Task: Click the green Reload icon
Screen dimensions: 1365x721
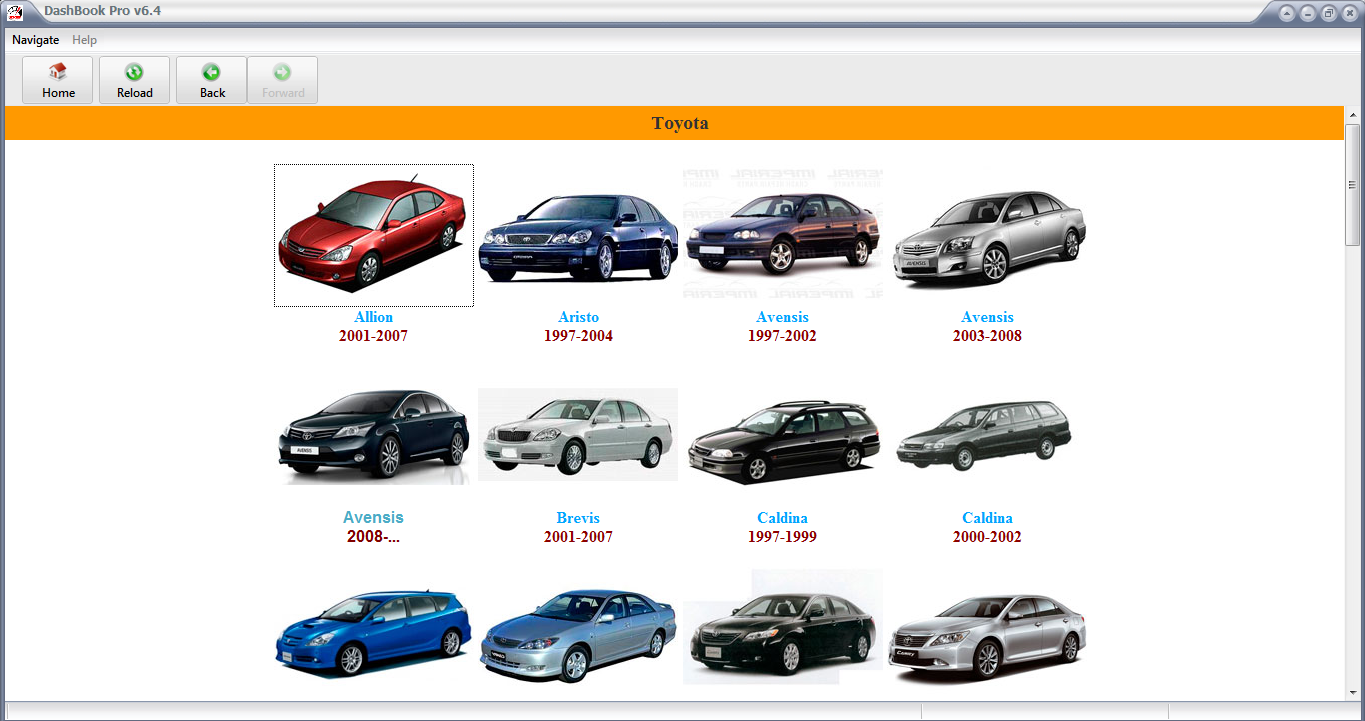Action: 134,72
